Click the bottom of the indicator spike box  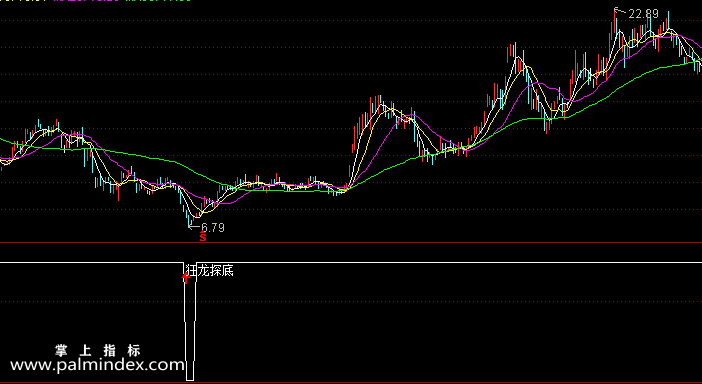(190, 380)
